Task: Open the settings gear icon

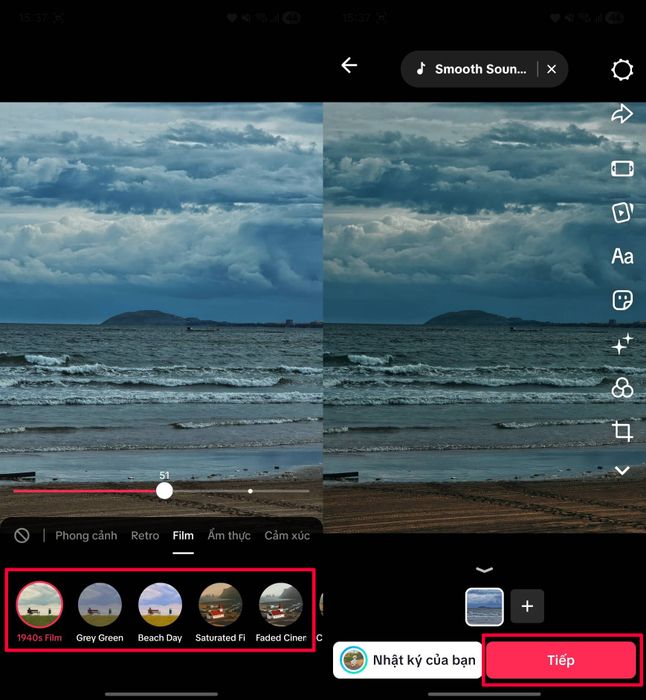Action: click(622, 70)
